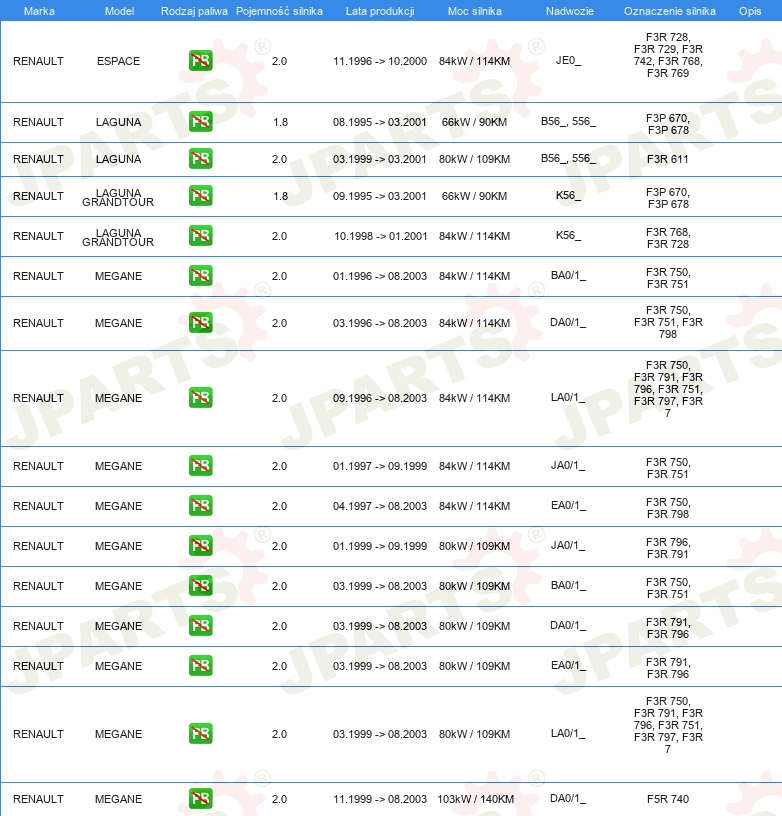Click body code EA0/1_ in 04.1997 row
Screen dimensions: 782x816
pos(568,505)
